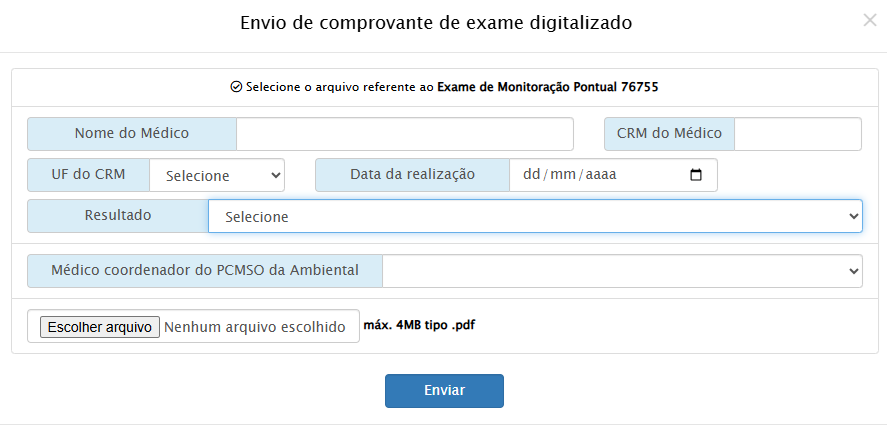Click the "Nome do Médico" label

point(132,134)
